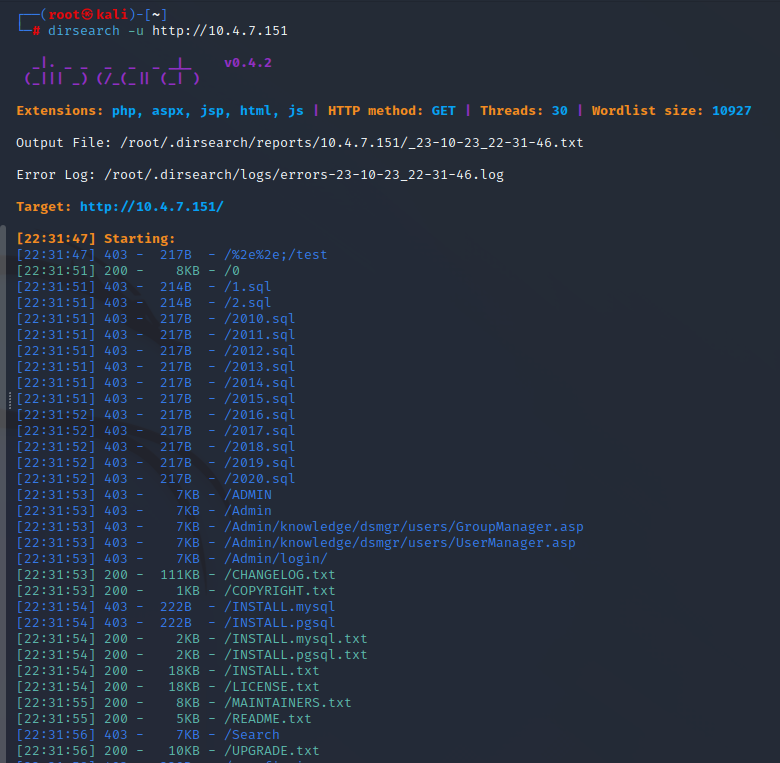The image size is (780, 763).
Task: Click the UserManager.asp result path
Action: click(x=399, y=543)
